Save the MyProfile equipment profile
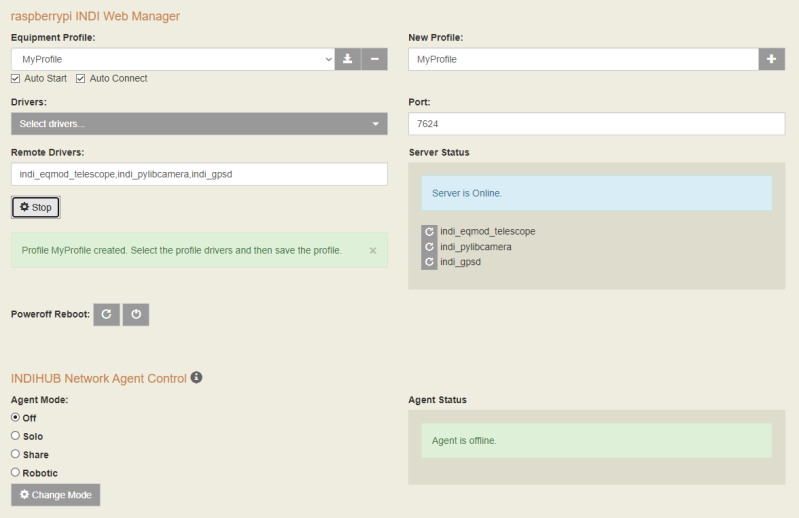This screenshot has width=799, height=518. click(348, 59)
